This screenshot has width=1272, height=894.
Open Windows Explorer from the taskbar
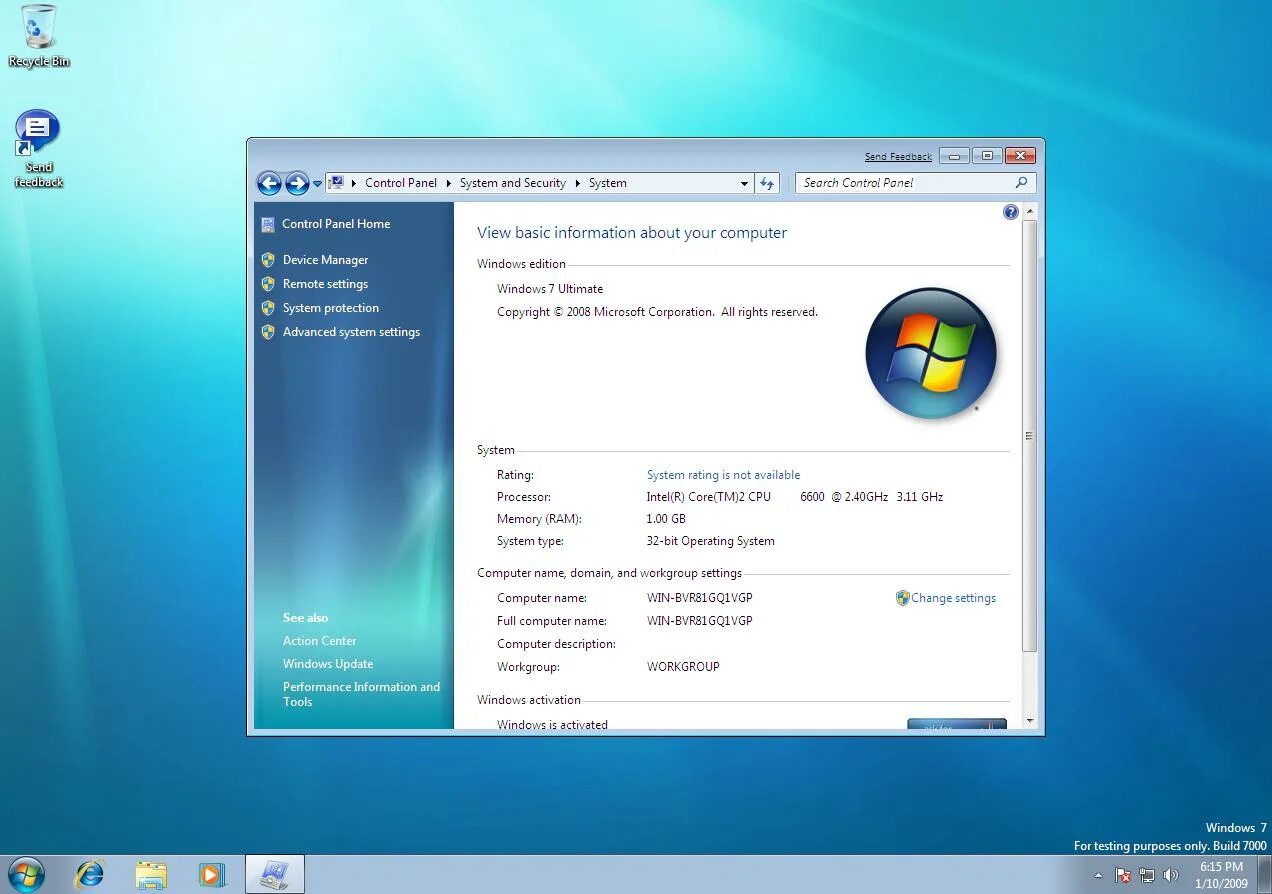pos(150,873)
